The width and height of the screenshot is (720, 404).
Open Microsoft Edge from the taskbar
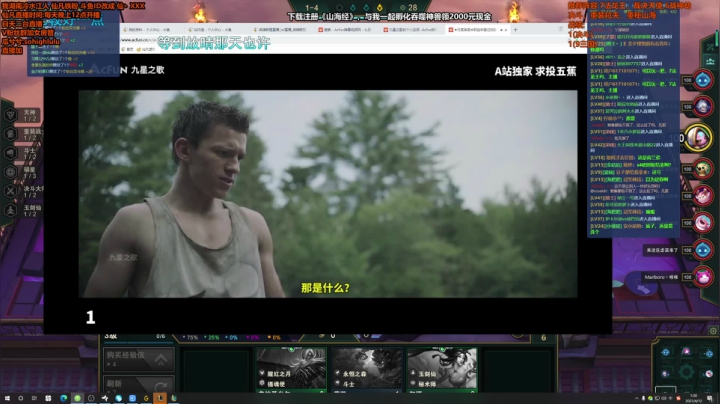pyautogui.click(x=63, y=398)
